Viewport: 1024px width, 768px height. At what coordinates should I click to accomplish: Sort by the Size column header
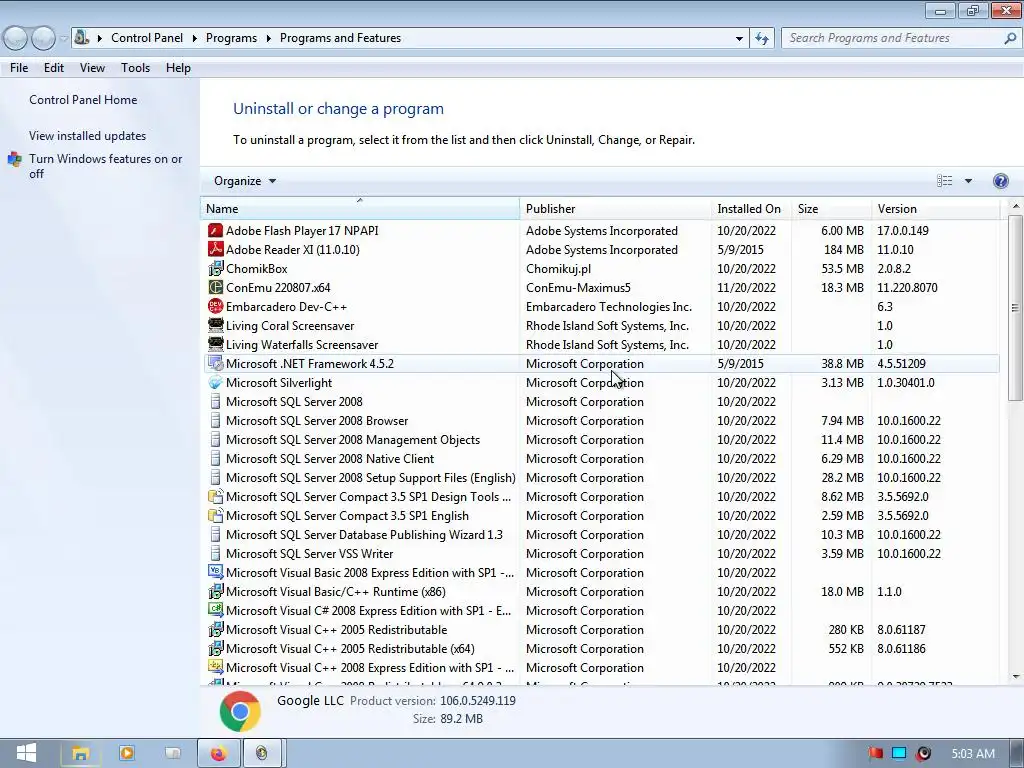[x=831, y=209]
